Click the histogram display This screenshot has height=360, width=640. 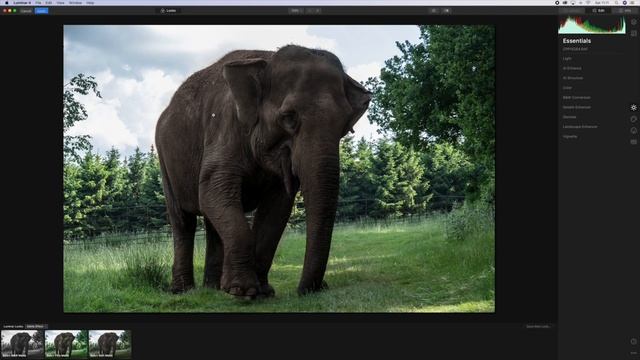click(x=592, y=25)
